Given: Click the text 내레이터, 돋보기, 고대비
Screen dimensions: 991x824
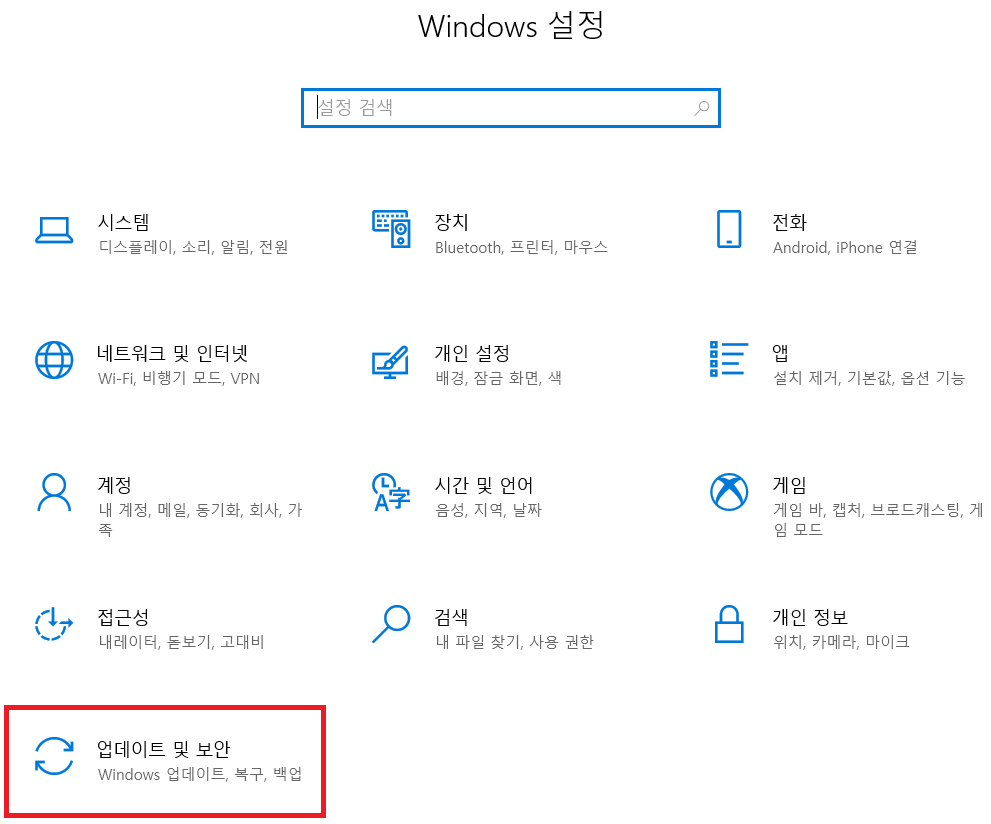Looking at the screenshot, I should [181, 642].
